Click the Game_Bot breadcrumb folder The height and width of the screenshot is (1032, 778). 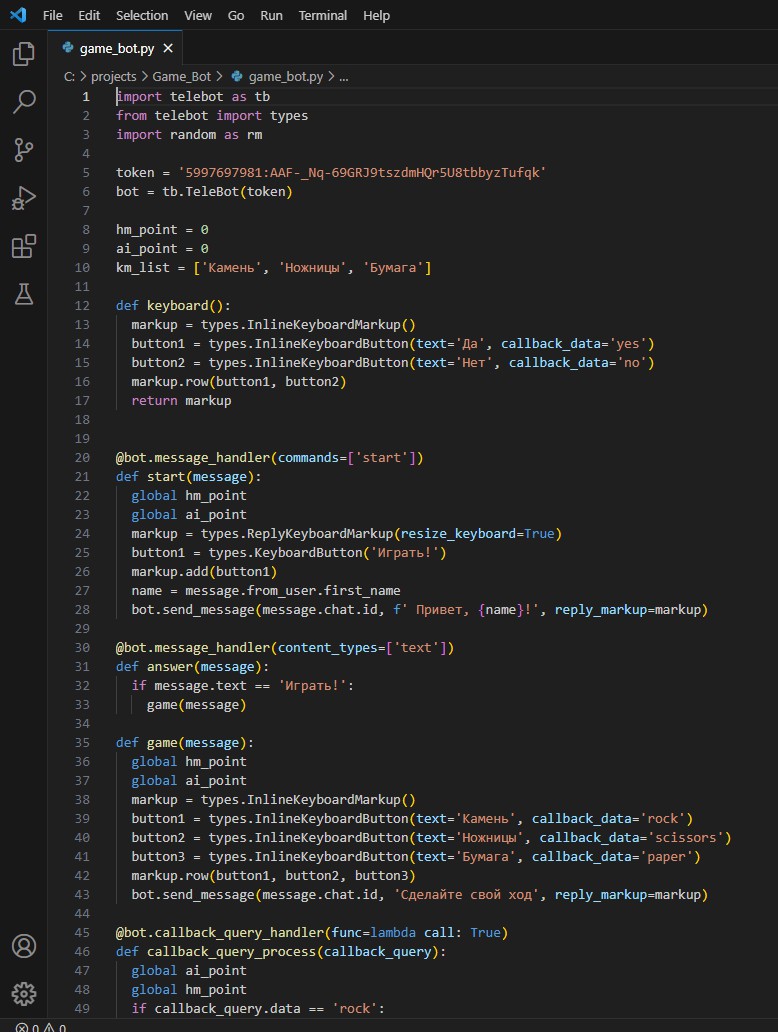click(182, 77)
